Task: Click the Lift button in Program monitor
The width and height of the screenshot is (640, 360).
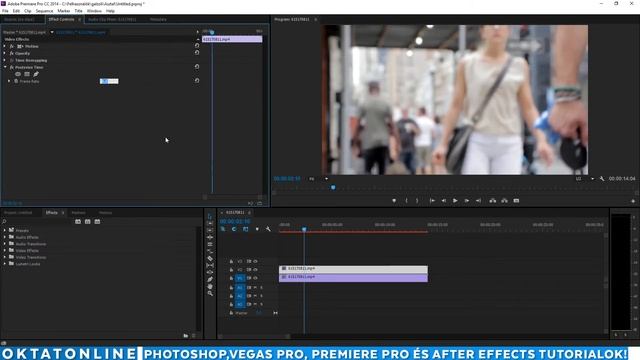Action: tap(493, 201)
